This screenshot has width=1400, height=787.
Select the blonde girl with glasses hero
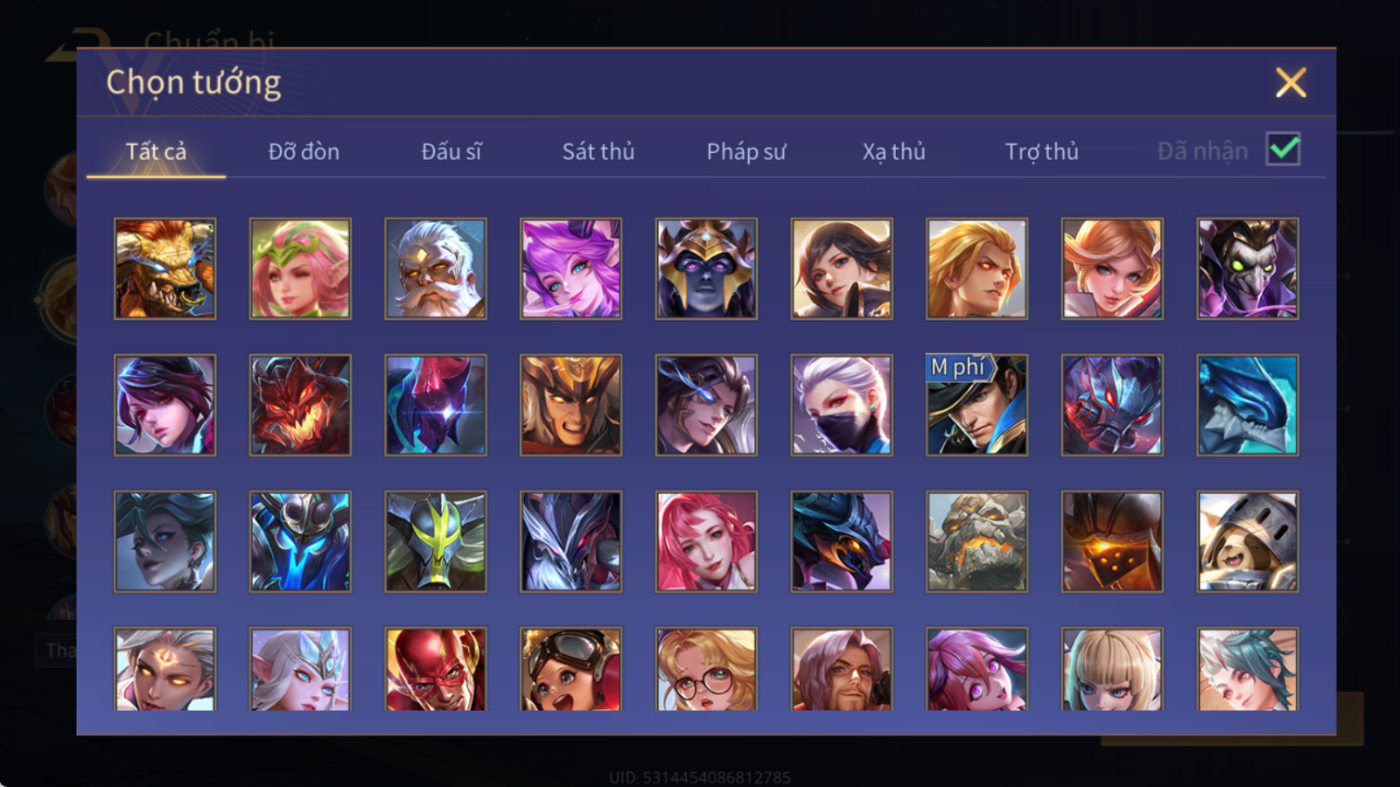707,669
